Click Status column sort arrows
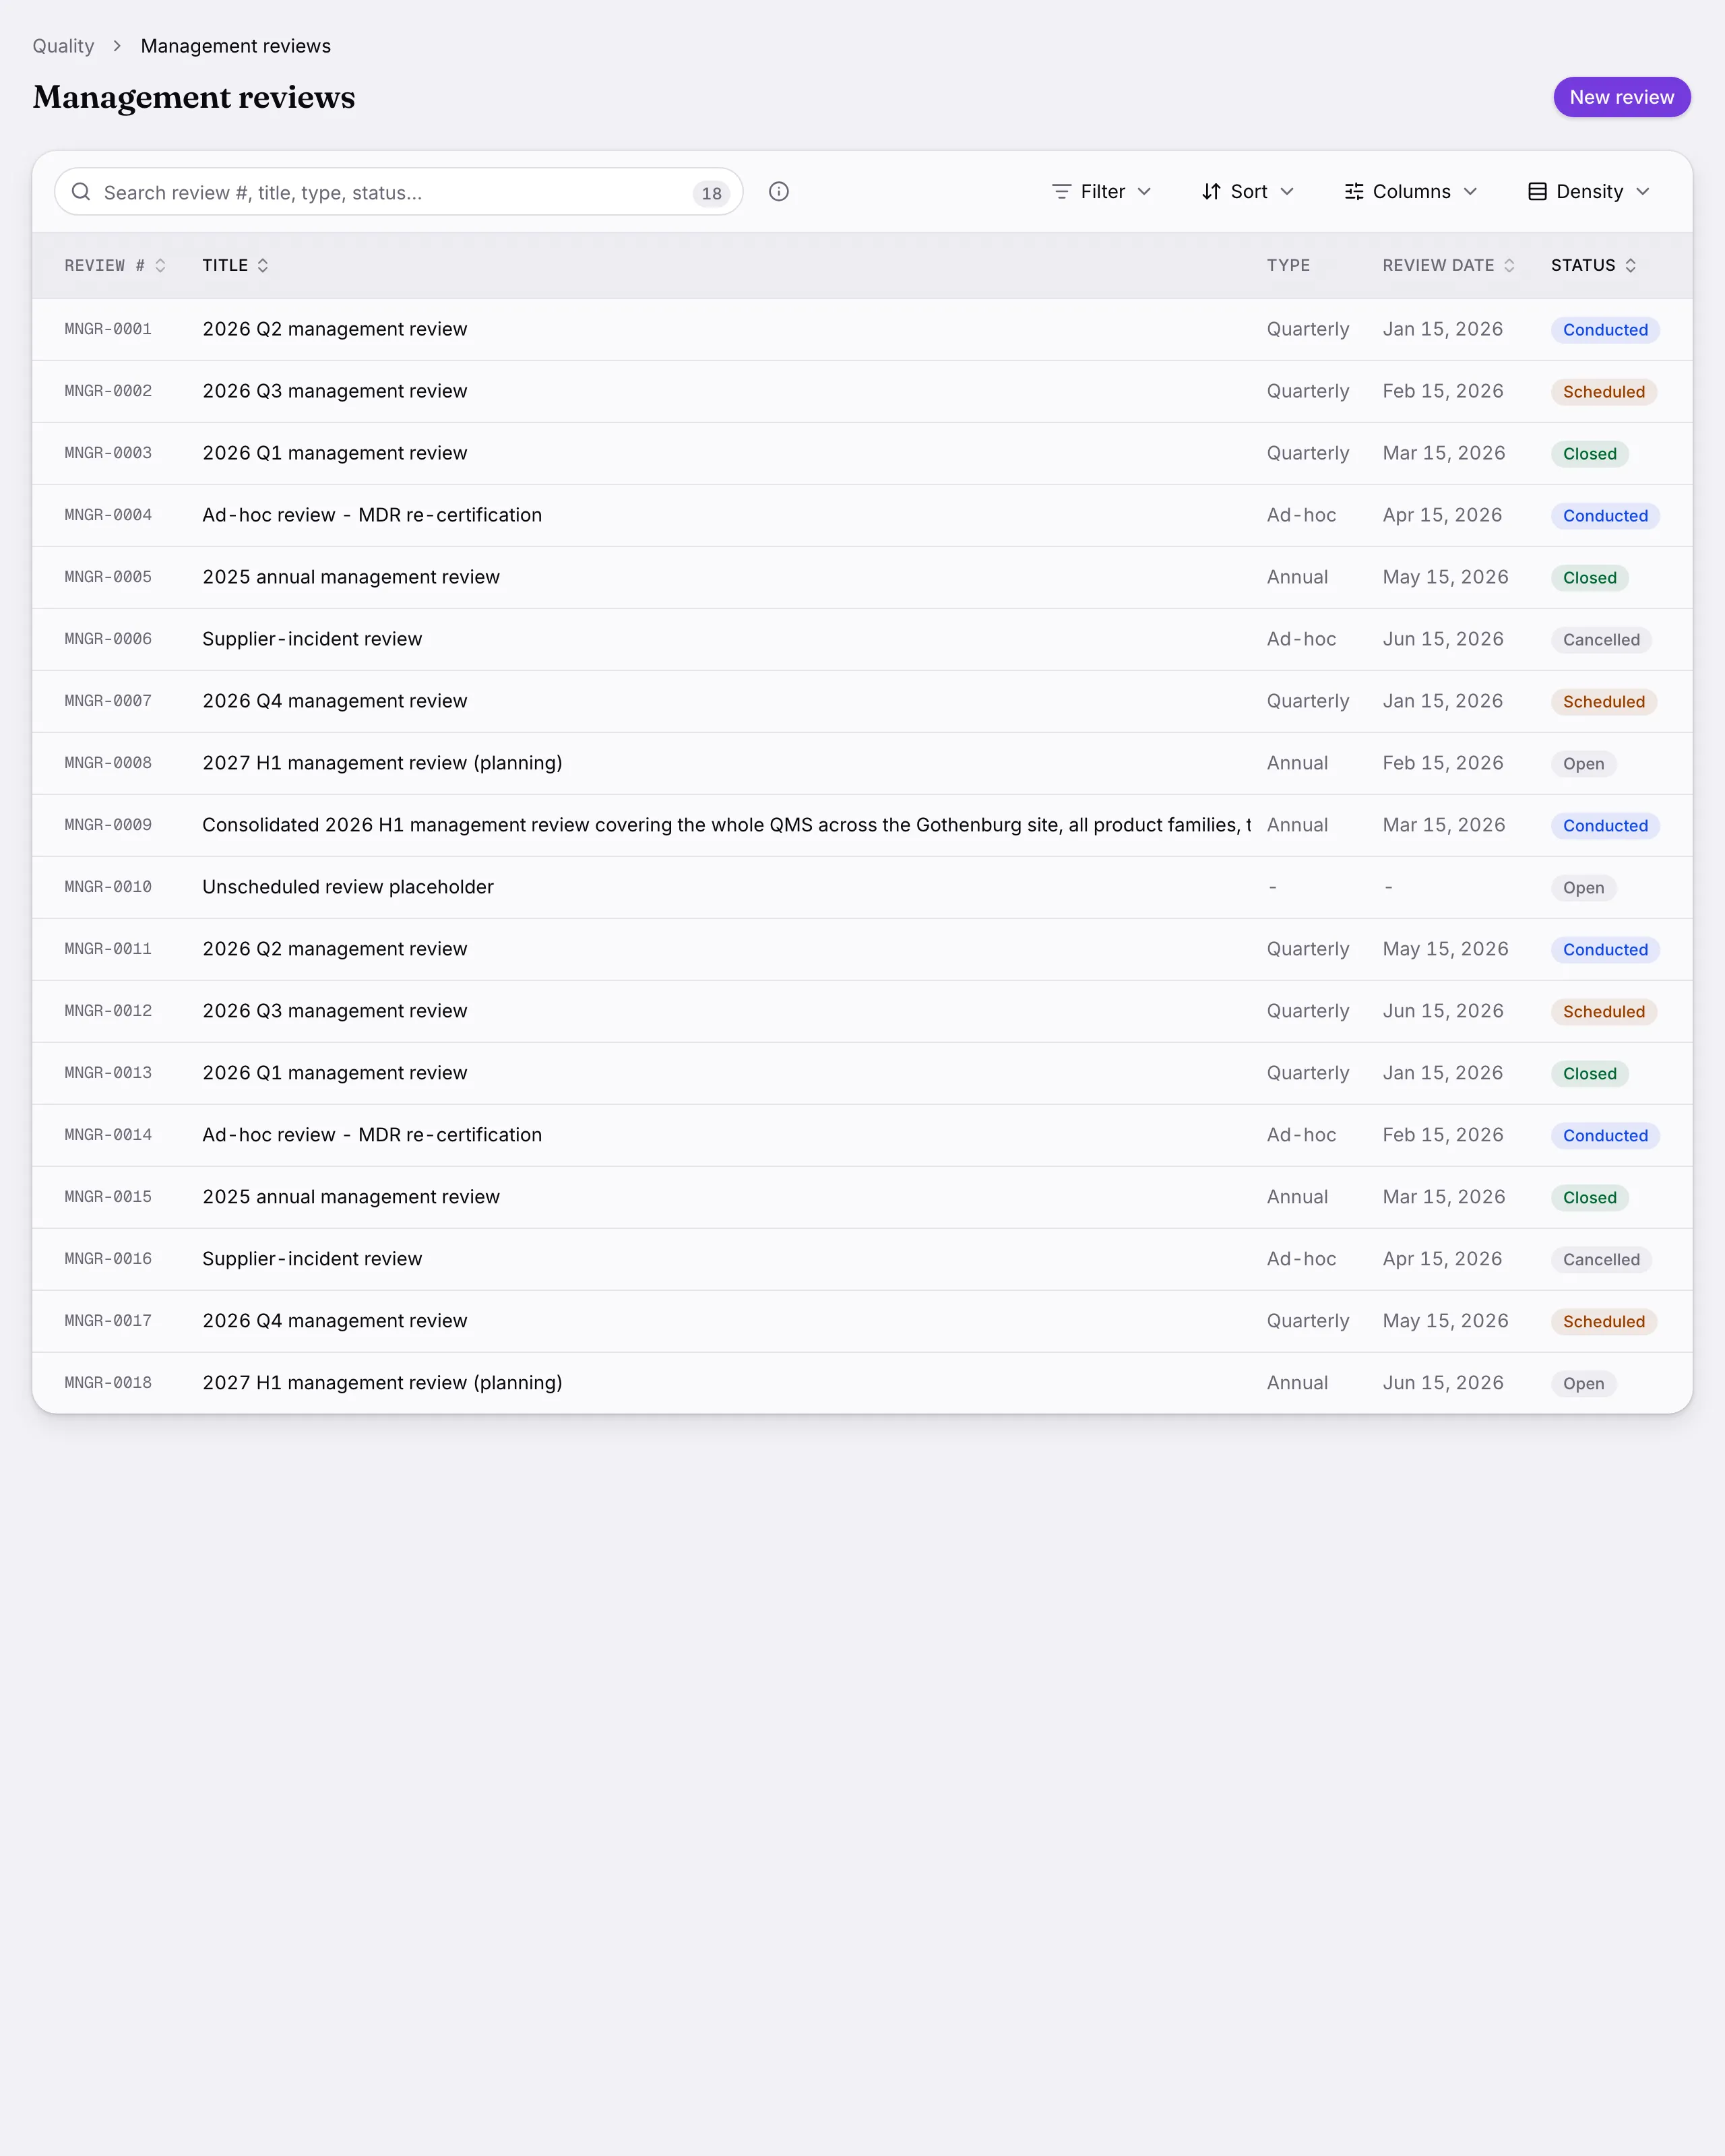 point(1630,266)
